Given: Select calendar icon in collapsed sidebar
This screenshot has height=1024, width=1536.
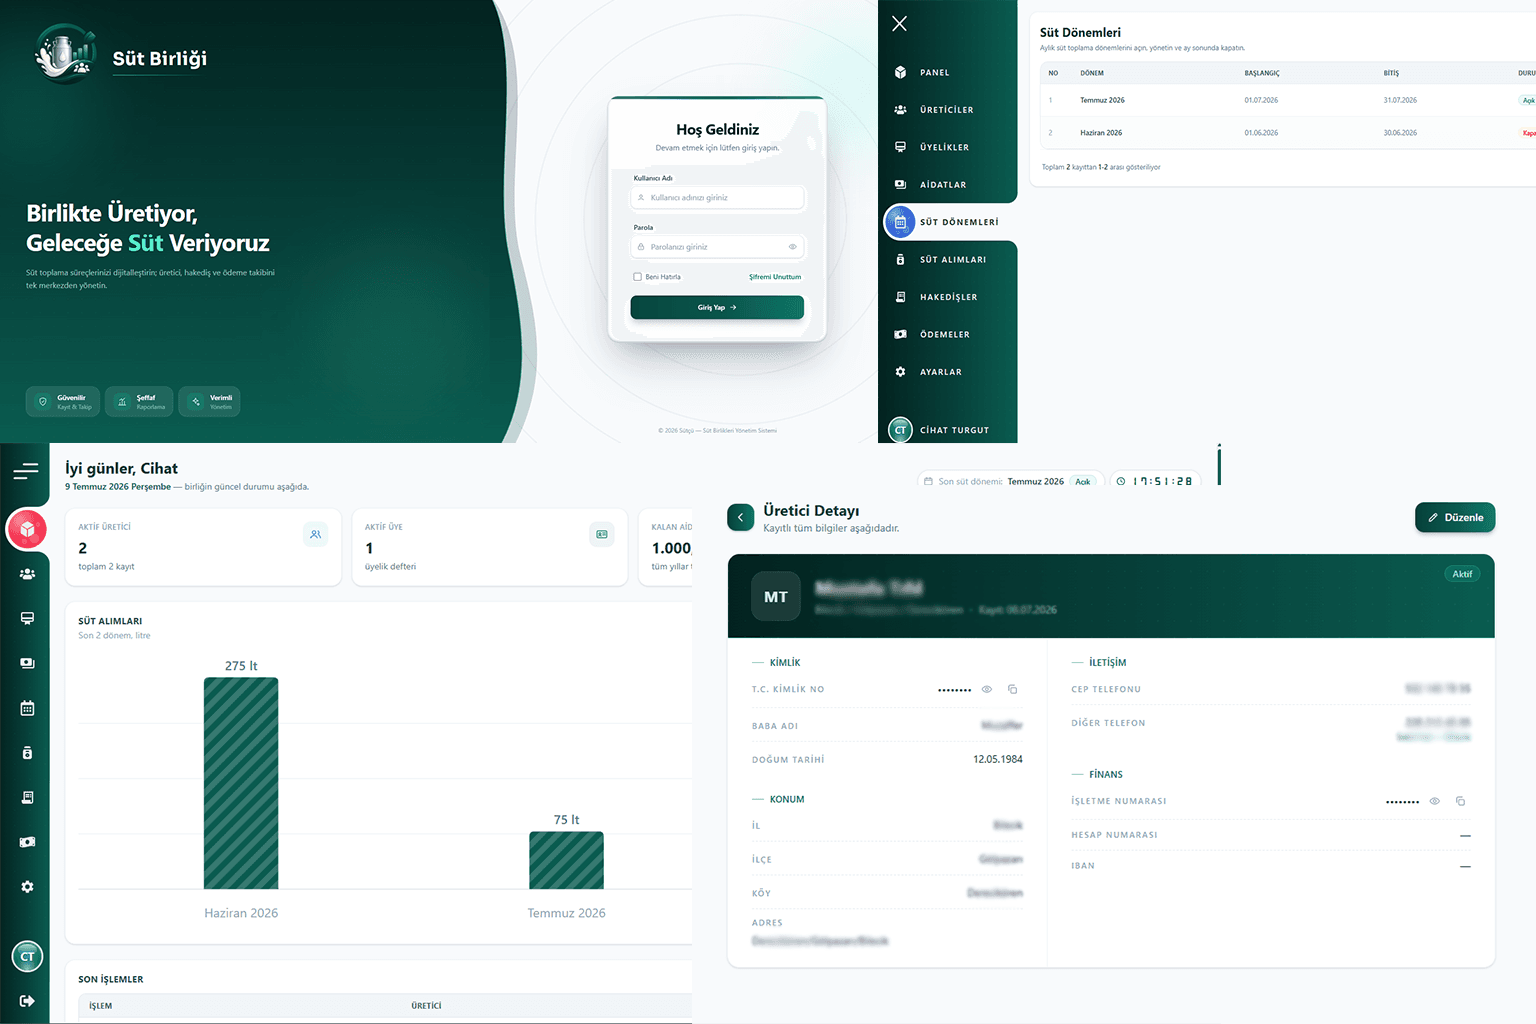Looking at the screenshot, I should pos(27,708).
